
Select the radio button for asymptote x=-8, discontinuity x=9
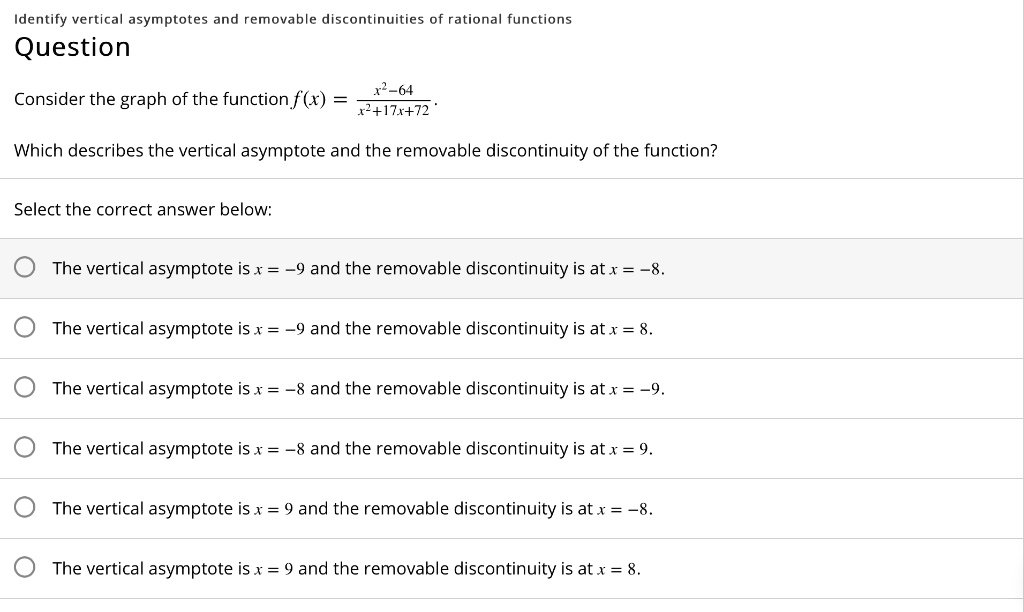point(24,447)
